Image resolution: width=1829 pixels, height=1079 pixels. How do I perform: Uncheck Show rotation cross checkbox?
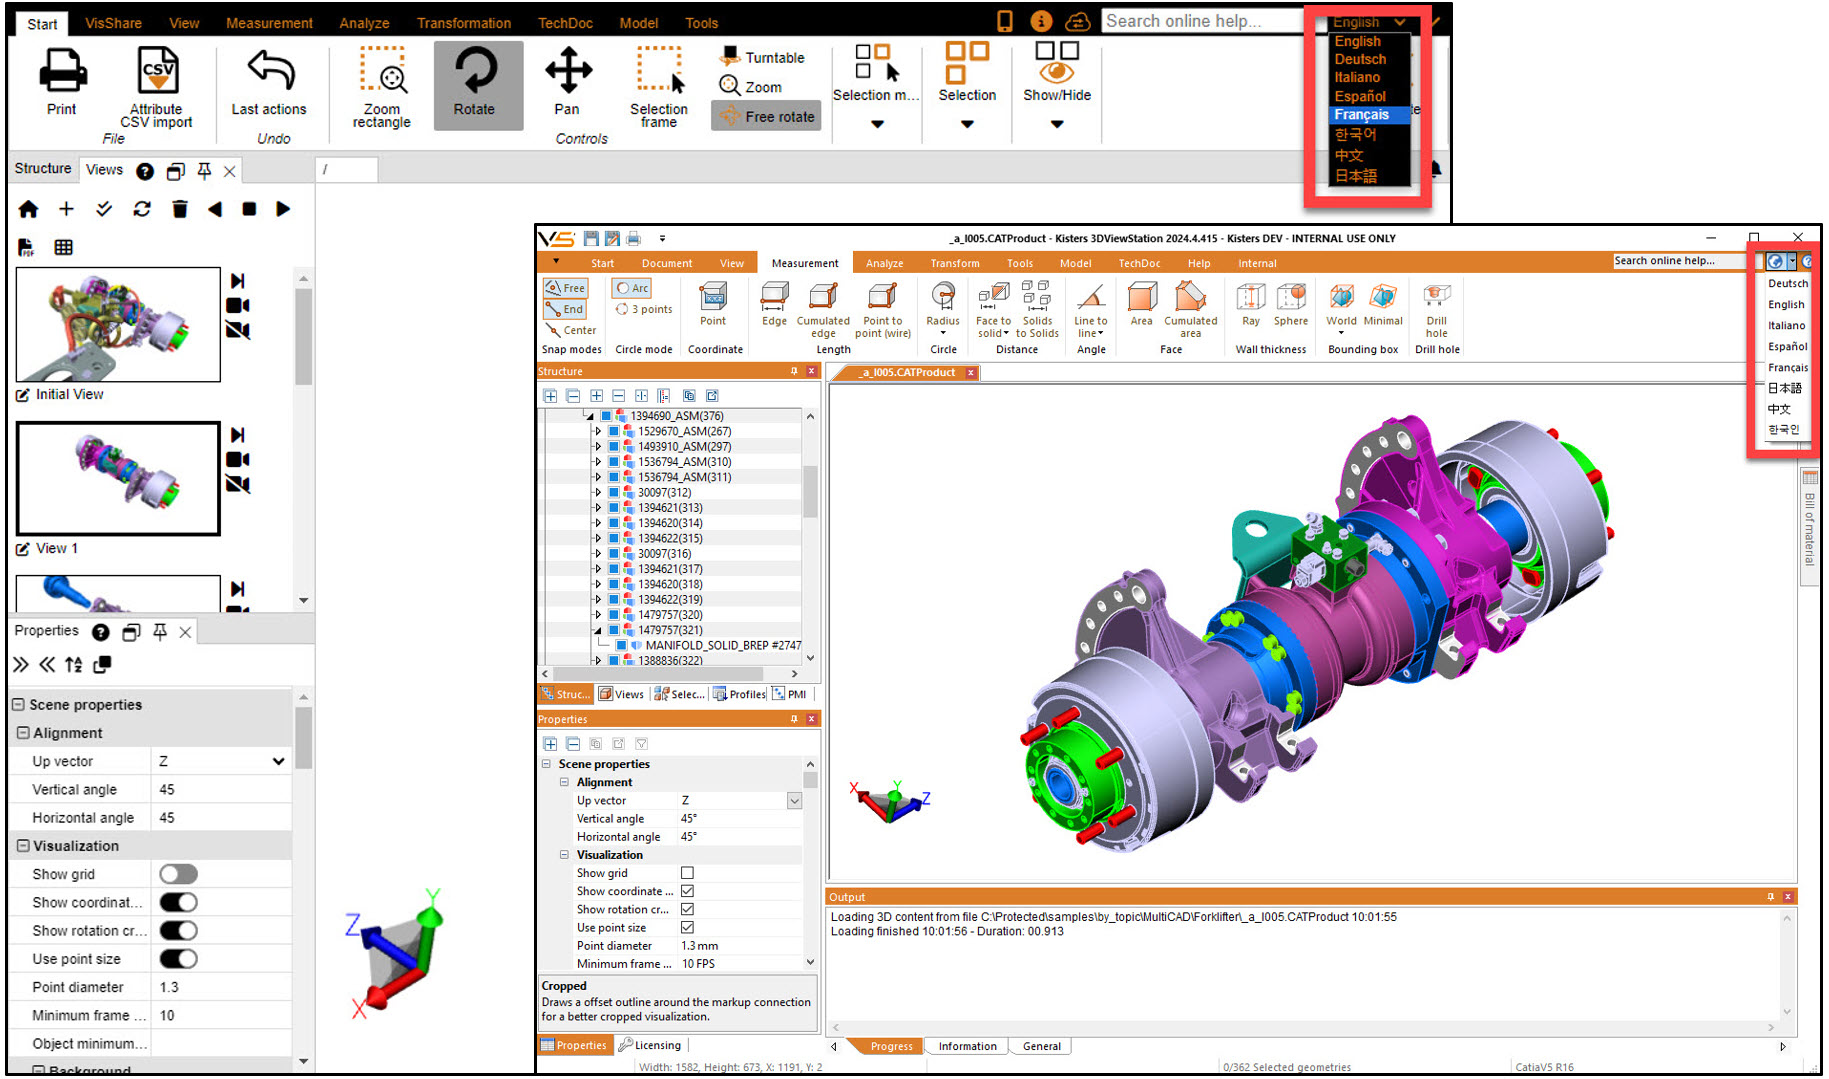click(687, 909)
